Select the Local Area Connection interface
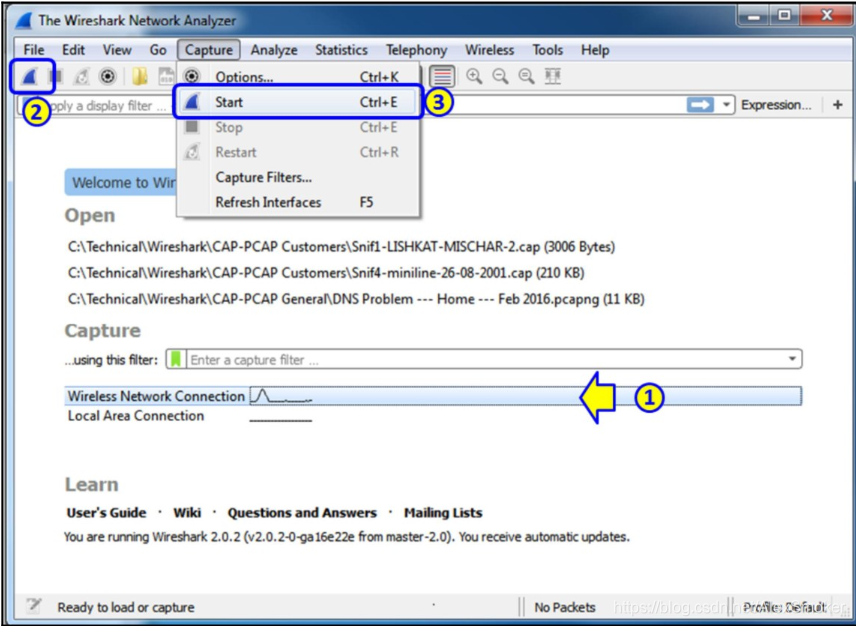The width and height of the screenshot is (856, 626). click(433, 416)
